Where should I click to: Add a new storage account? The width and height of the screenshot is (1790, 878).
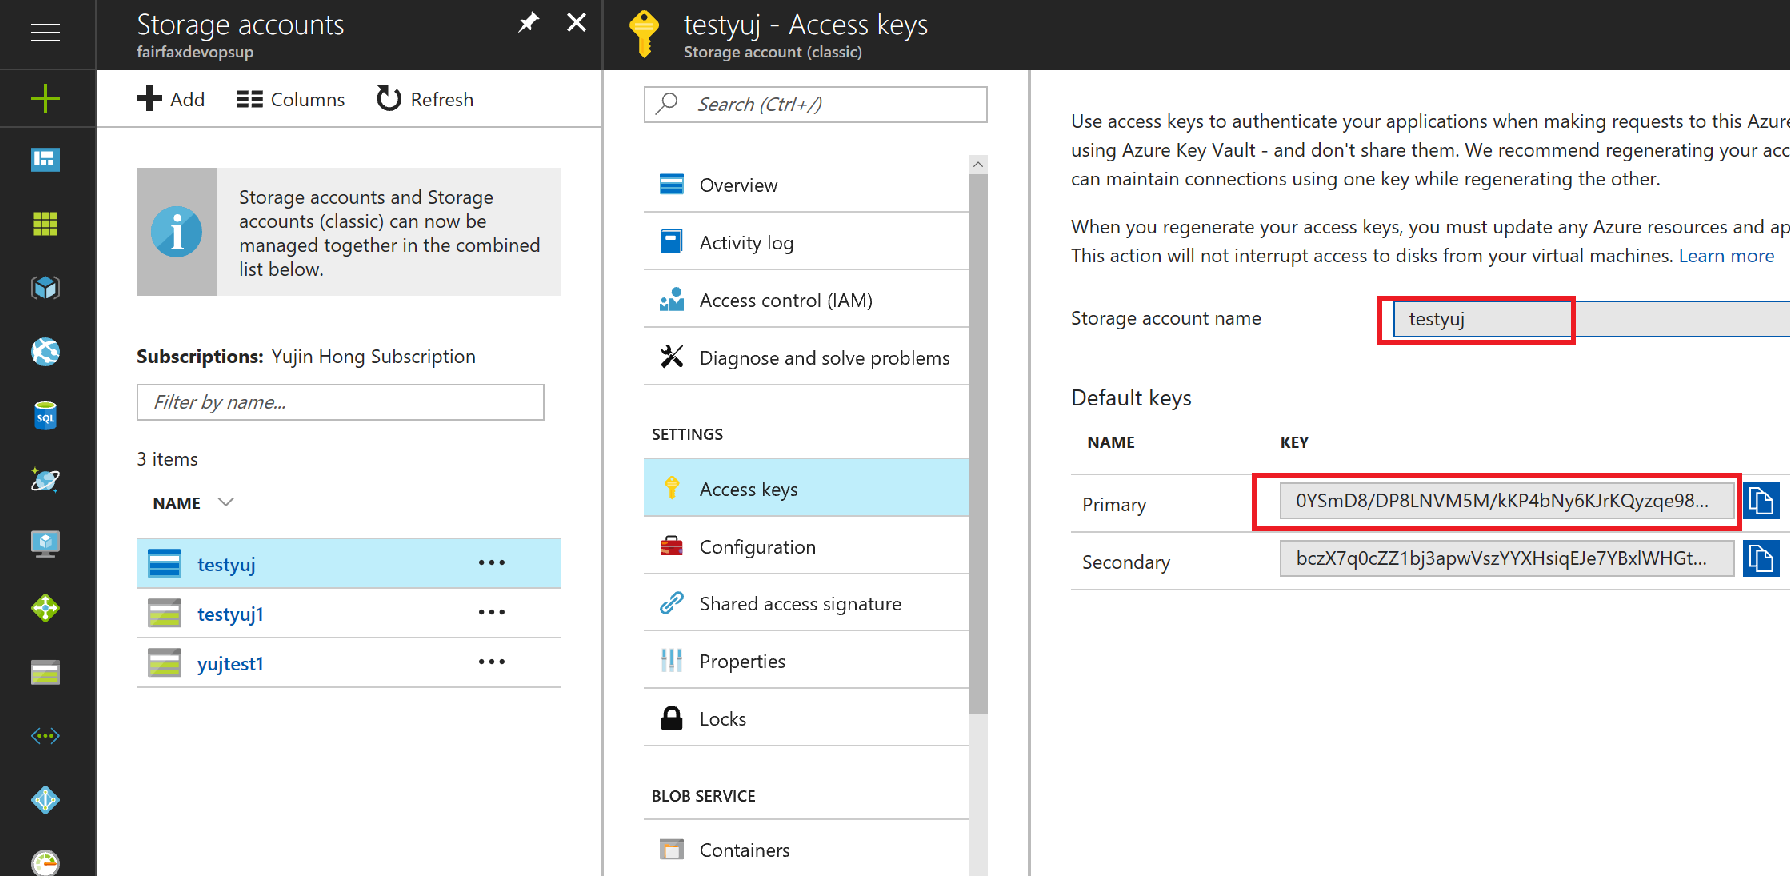click(171, 99)
